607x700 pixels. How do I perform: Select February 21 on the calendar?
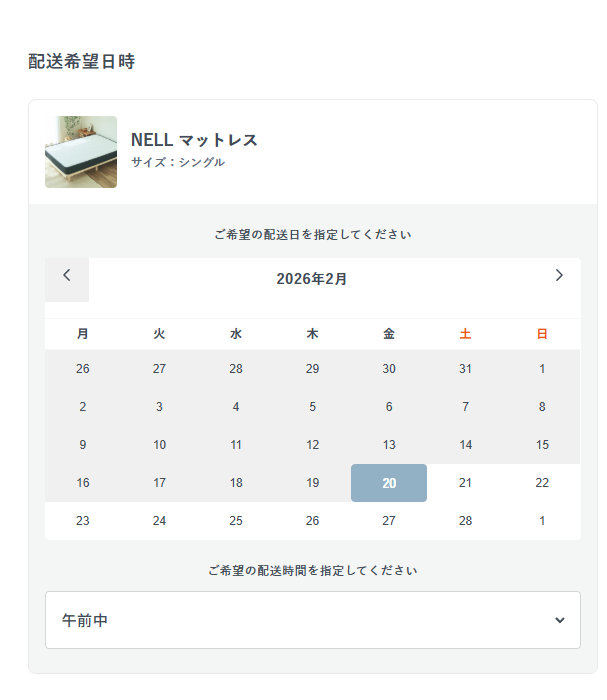pyautogui.click(x=465, y=483)
